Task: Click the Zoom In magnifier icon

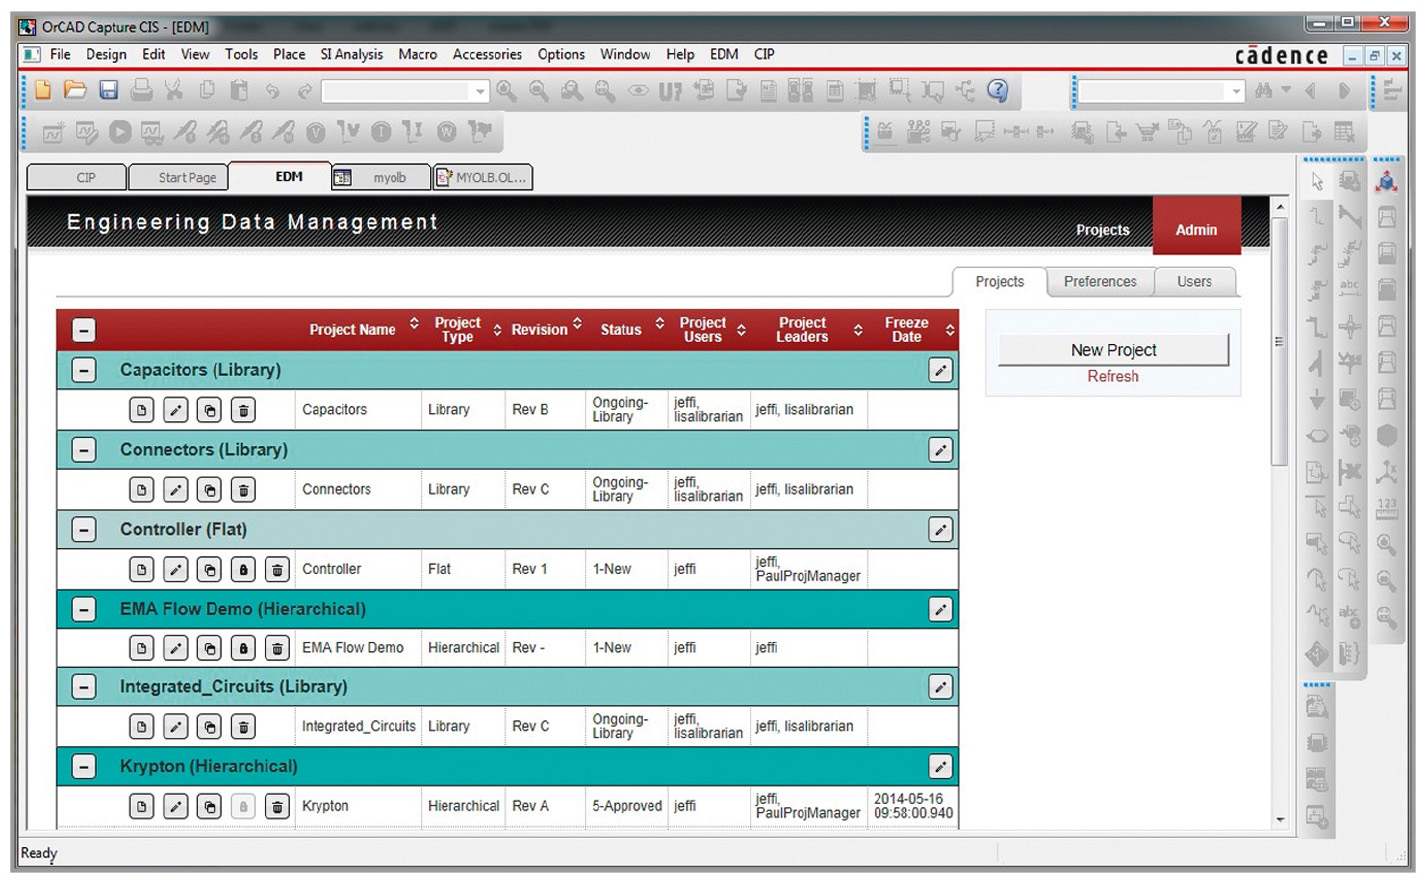Action: coord(507,91)
